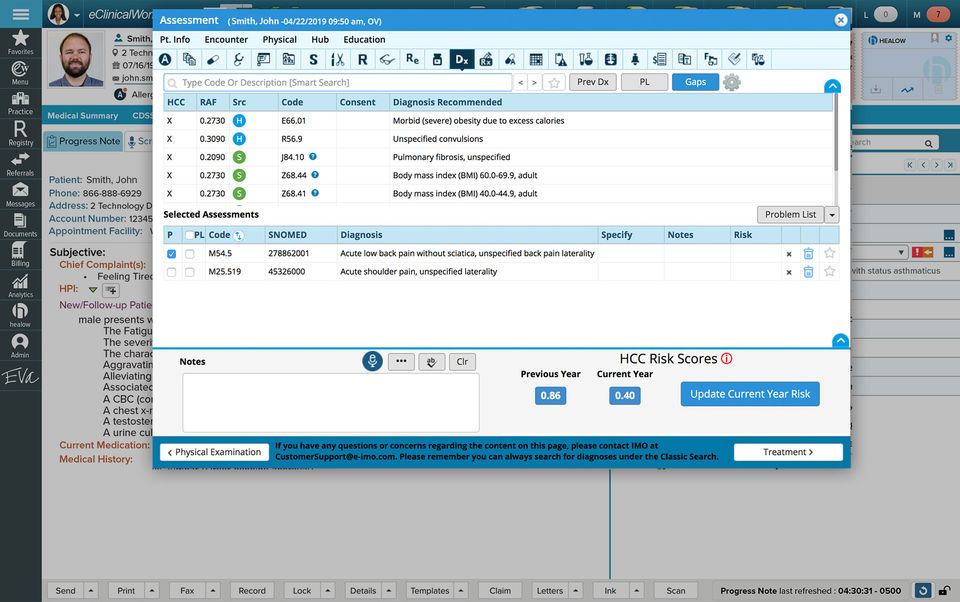The height and width of the screenshot is (602, 960).
Task: Click the calendar grid toolbar icon
Action: (536, 59)
